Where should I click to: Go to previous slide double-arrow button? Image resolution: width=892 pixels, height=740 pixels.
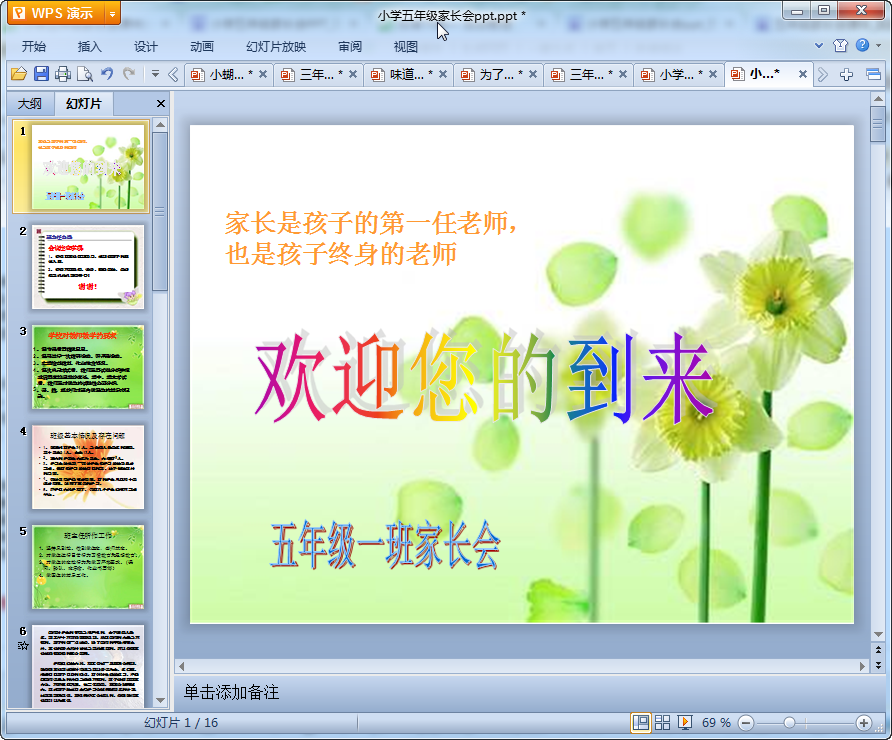(x=878, y=650)
